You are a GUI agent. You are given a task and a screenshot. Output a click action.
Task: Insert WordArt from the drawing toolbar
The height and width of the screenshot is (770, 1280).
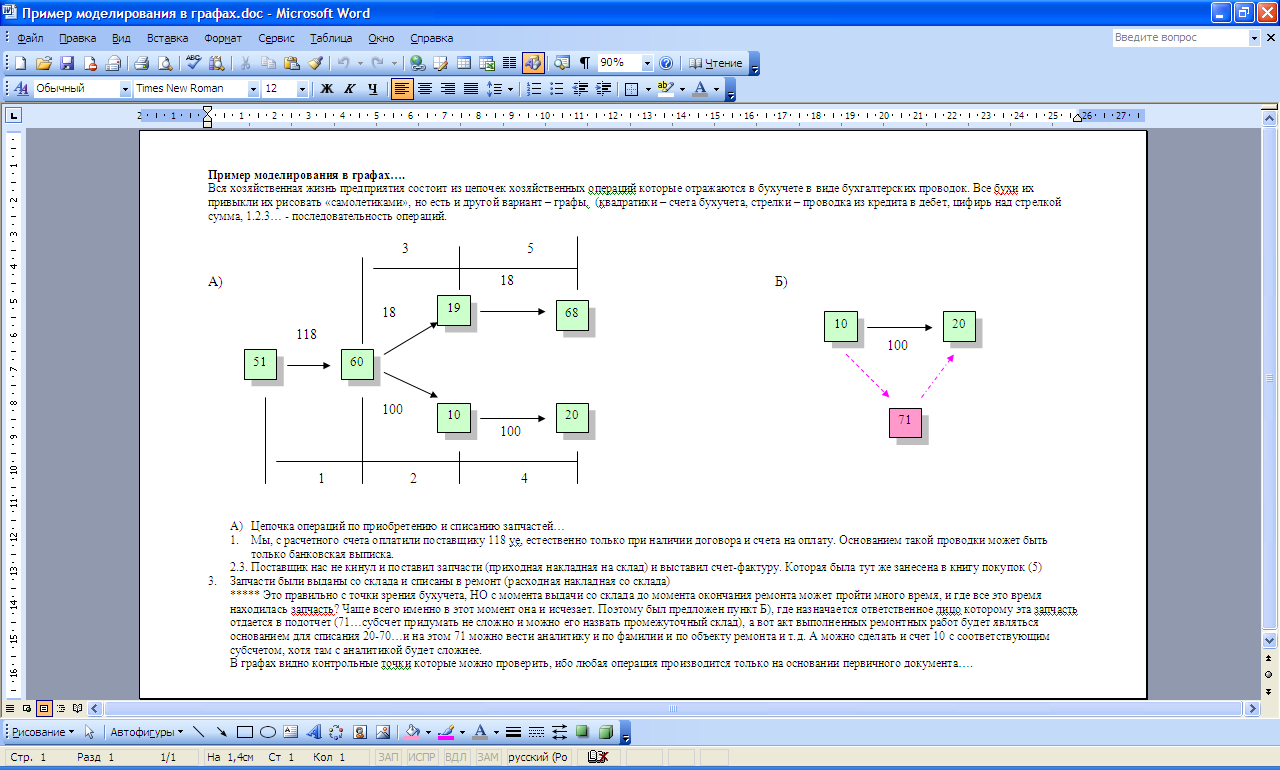click(x=313, y=732)
